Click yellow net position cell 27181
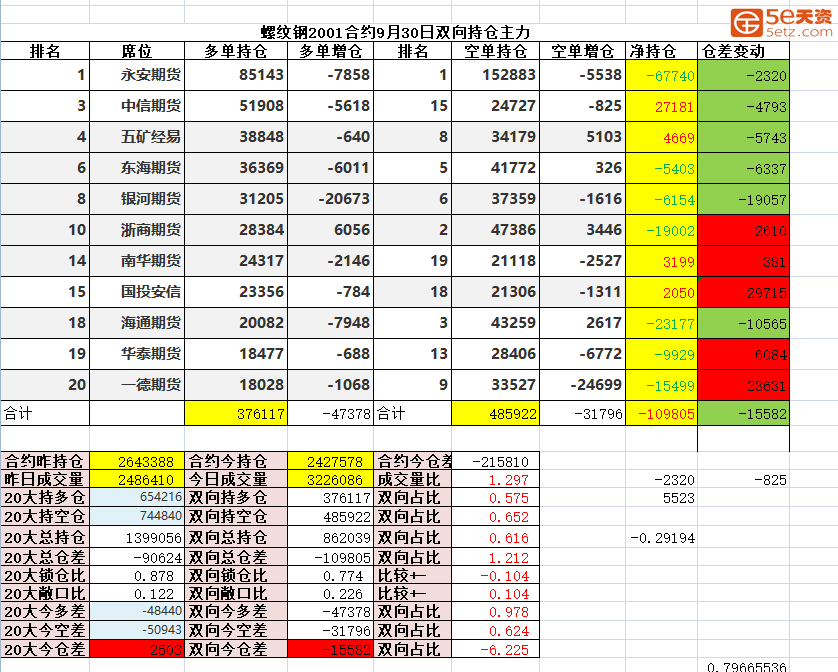 pyautogui.click(x=662, y=106)
